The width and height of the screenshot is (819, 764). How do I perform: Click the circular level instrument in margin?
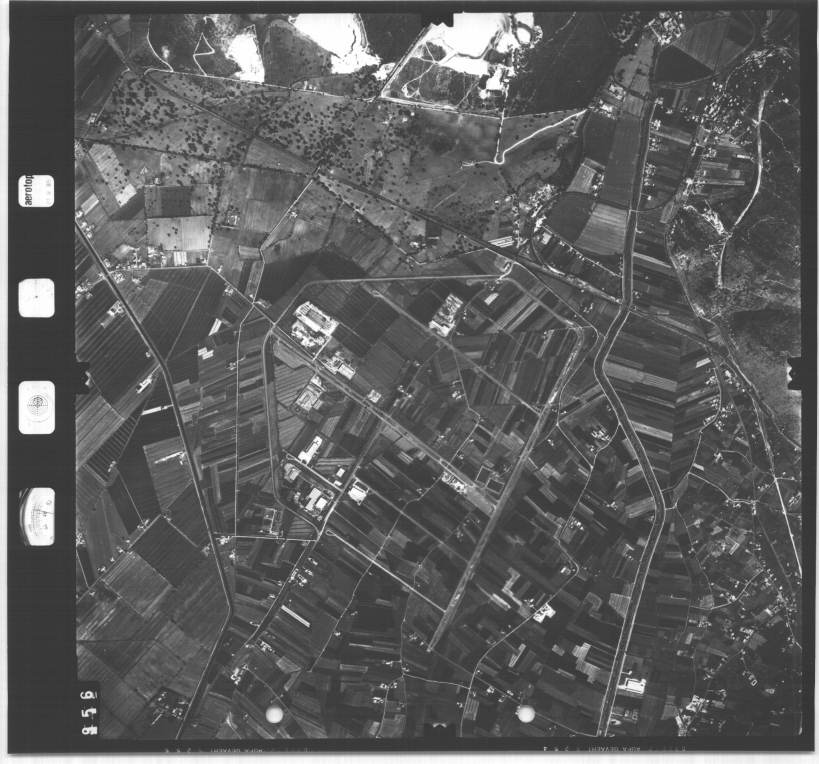tap(37, 407)
